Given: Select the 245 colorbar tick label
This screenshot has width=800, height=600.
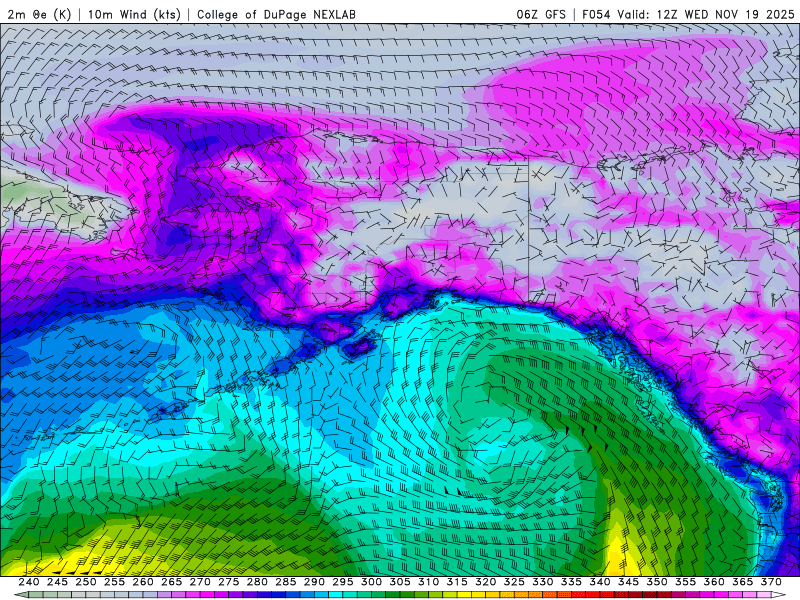Looking at the screenshot, I should [x=57, y=582].
